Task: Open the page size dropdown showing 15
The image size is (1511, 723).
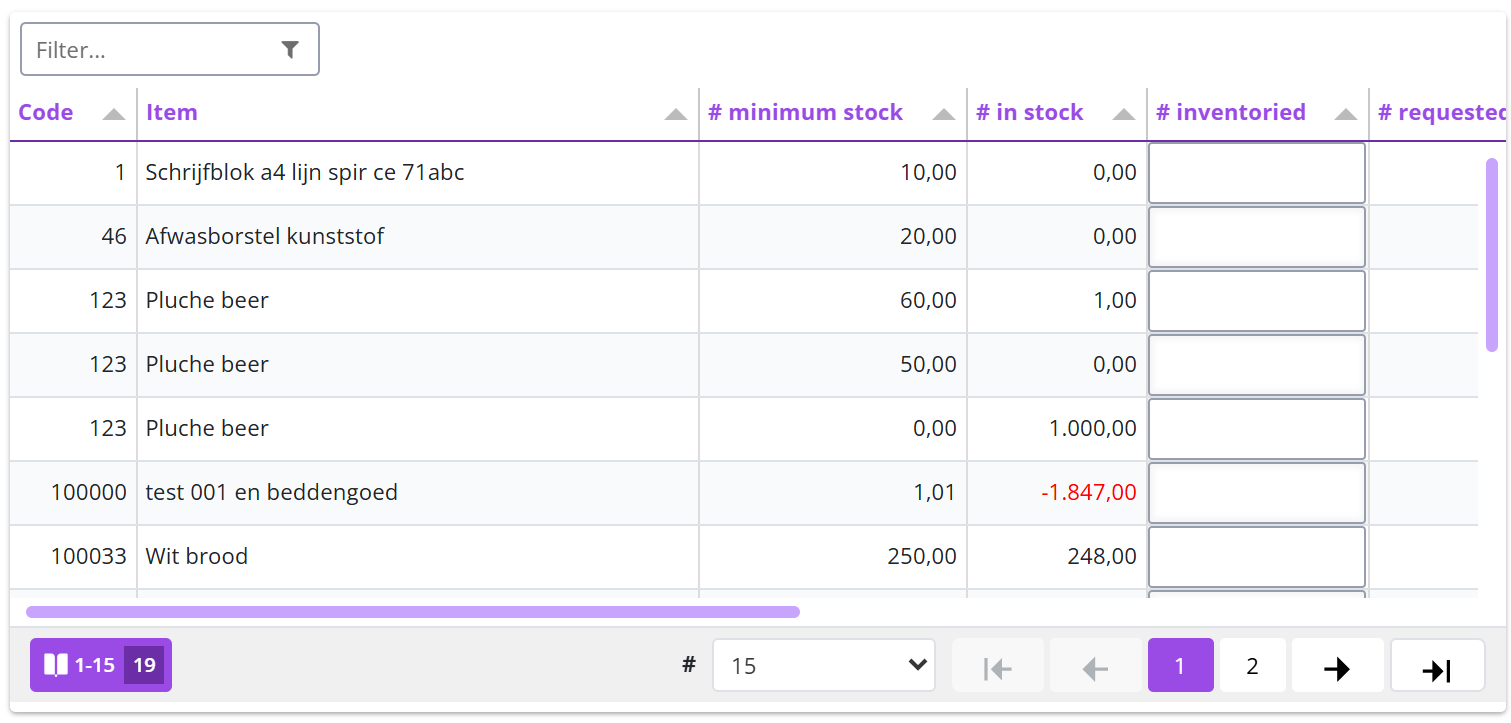Action: [x=824, y=666]
